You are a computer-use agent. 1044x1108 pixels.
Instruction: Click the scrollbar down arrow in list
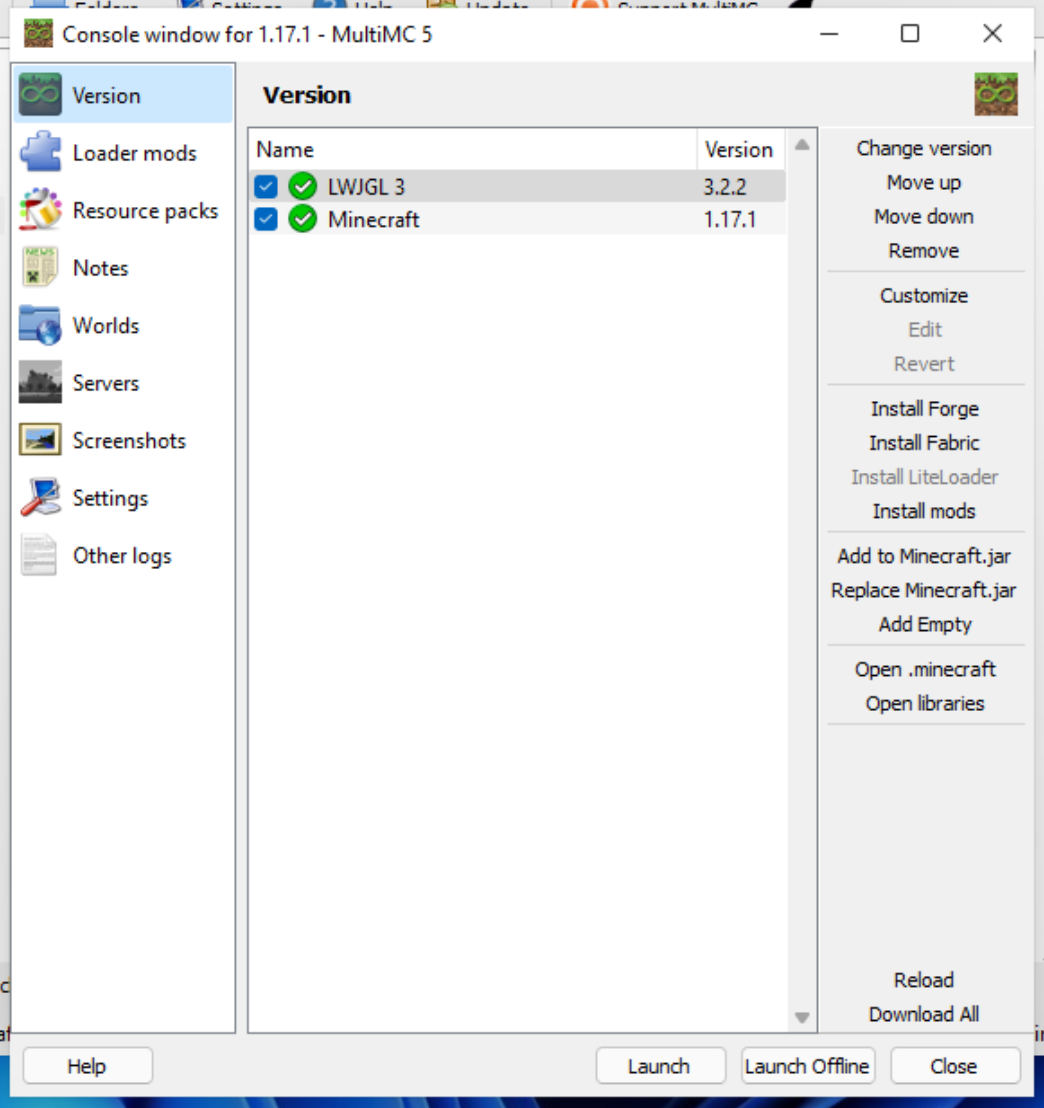802,1017
